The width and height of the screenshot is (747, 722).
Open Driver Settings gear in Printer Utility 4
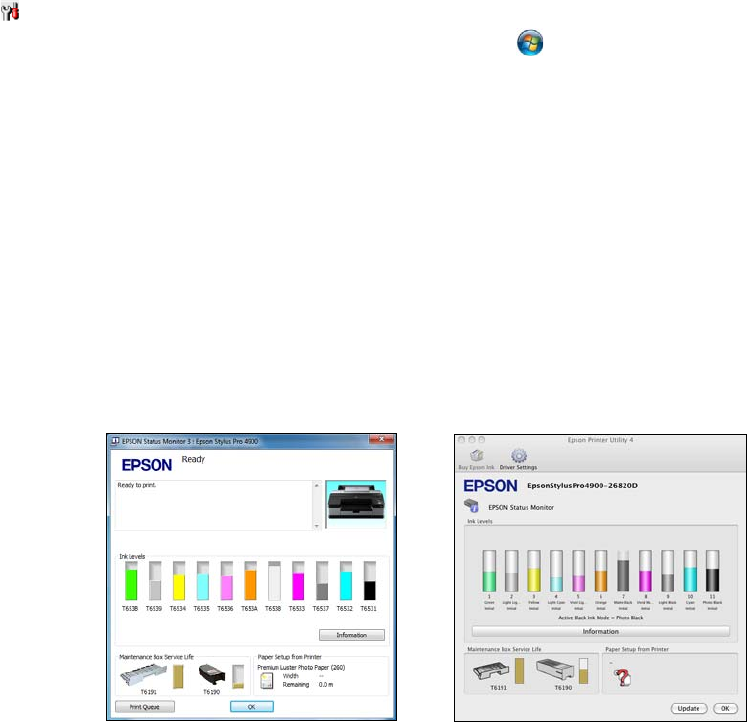(x=518, y=456)
